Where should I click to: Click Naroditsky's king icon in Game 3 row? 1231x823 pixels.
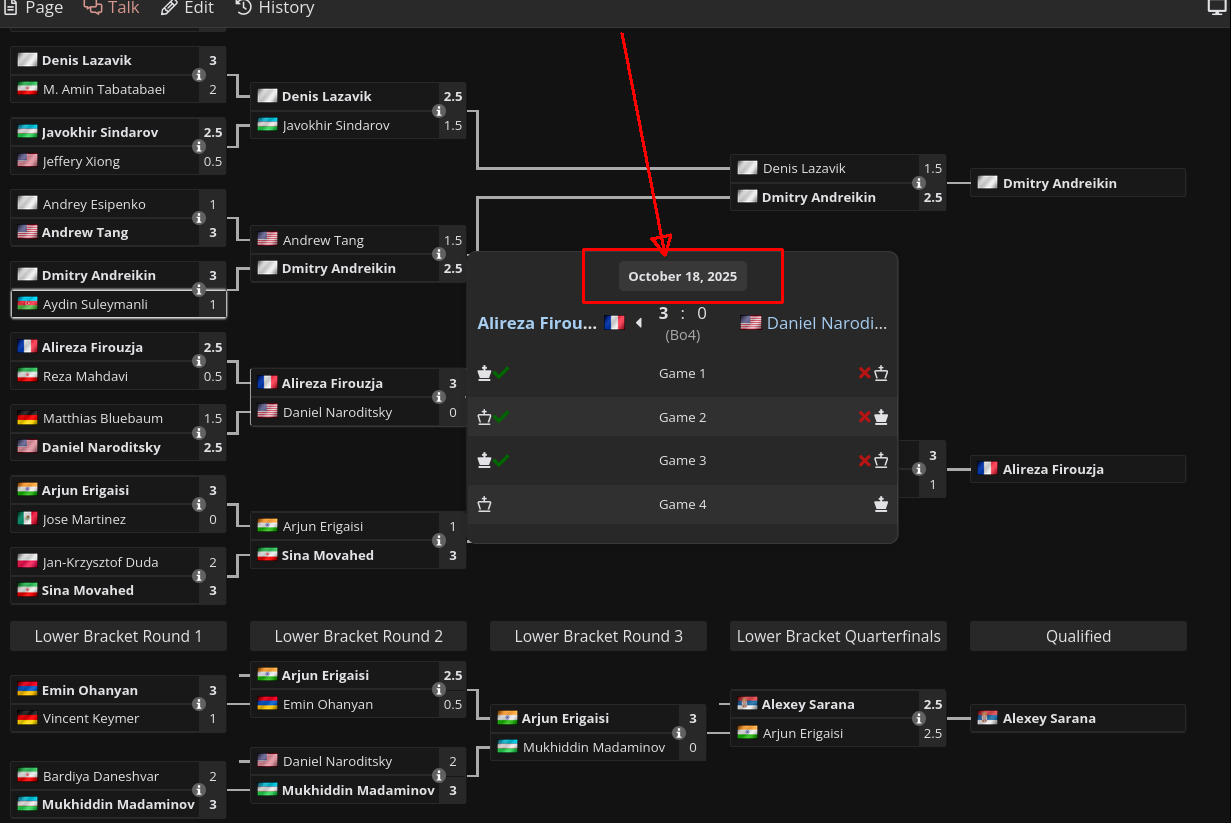point(881,460)
